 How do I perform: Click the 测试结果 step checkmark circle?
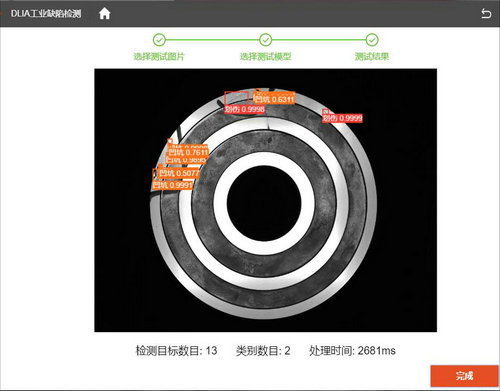[372, 40]
